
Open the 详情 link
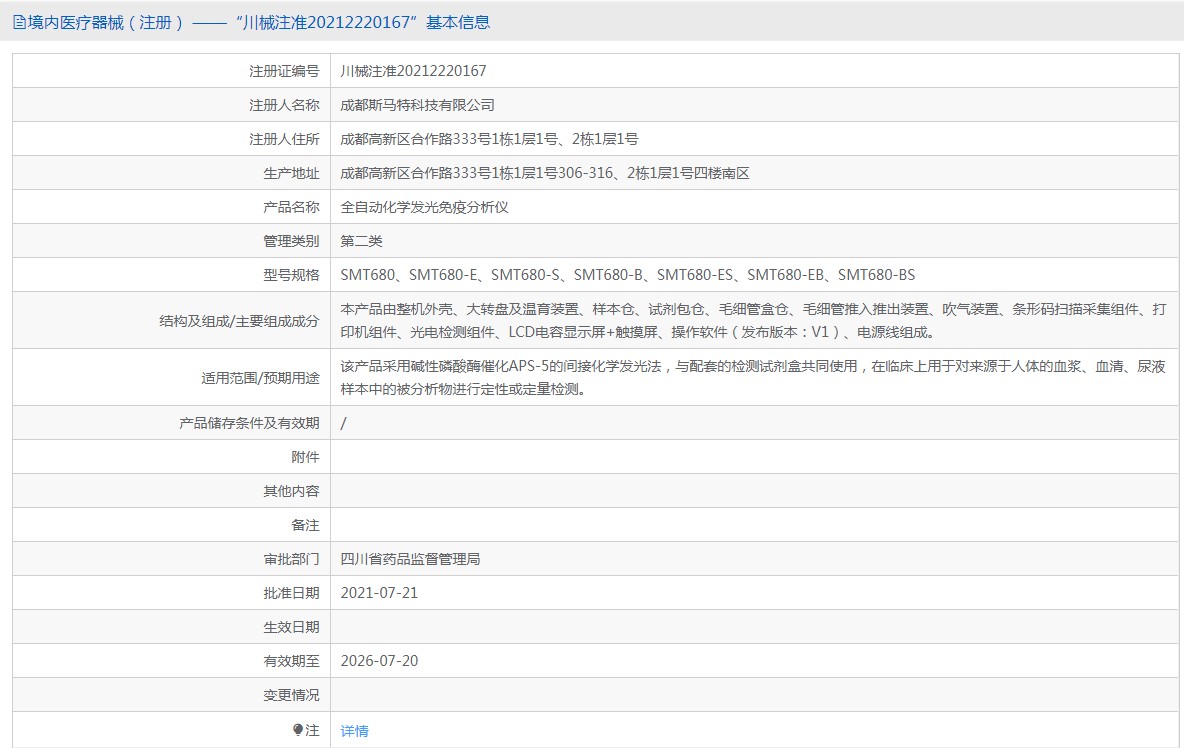355,729
